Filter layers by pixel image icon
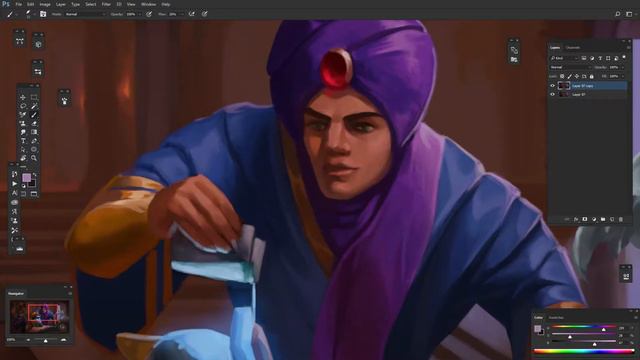Viewport: 640px width, 360px height. tap(584, 58)
